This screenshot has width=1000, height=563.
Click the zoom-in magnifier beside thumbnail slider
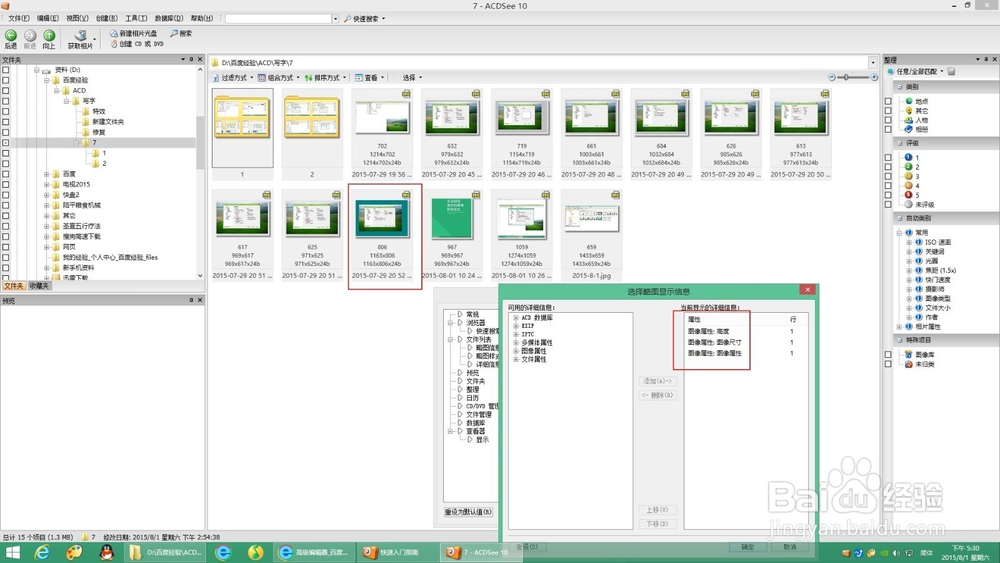click(x=874, y=77)
